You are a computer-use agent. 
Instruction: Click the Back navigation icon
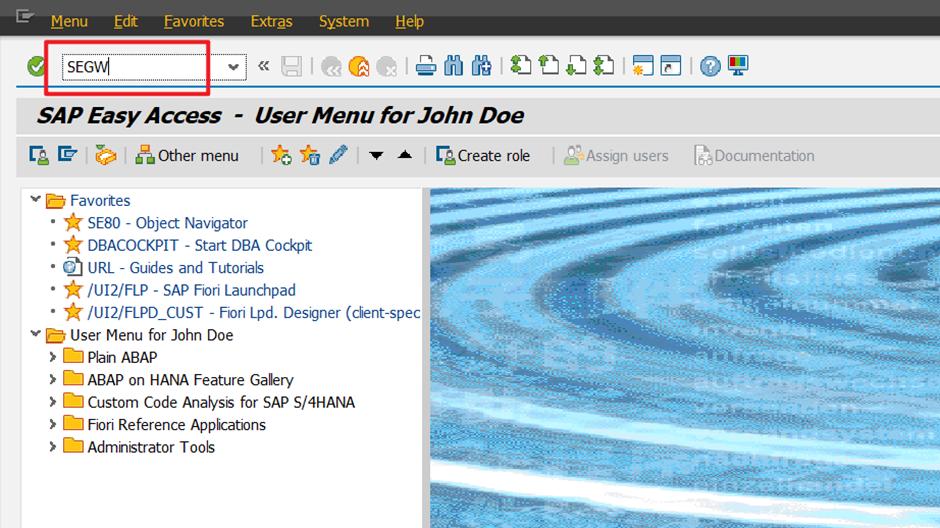point(331,66)
